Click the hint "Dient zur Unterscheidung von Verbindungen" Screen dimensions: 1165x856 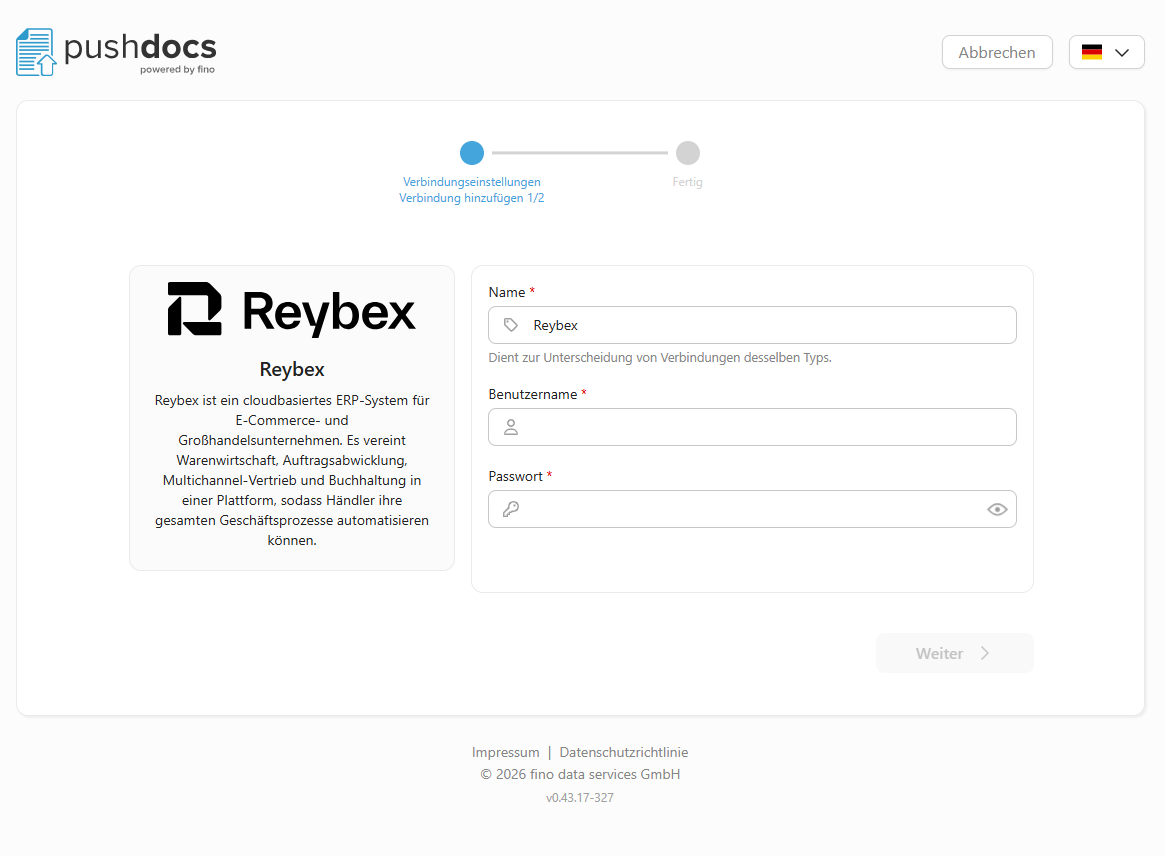point(660,357)
